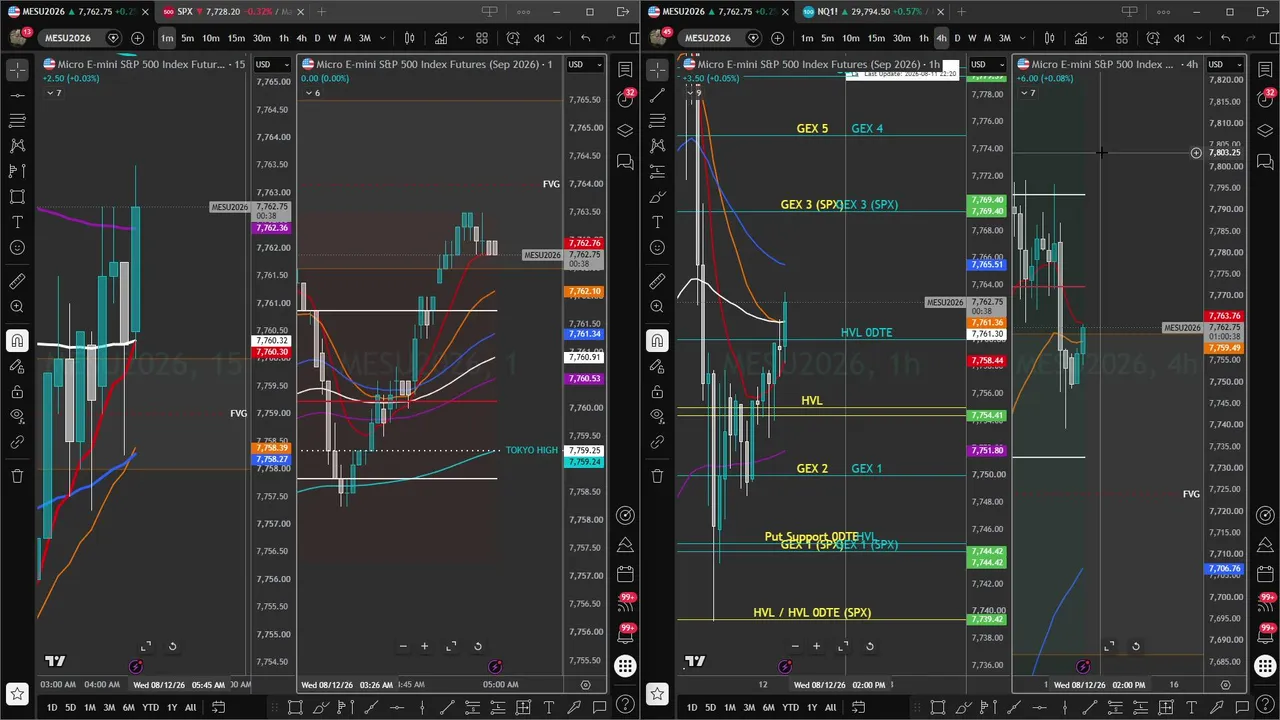The height and width of the screenshot is (720, 1280).
Task: Toggle magnet mode in left window
Action: click(17, 341)
